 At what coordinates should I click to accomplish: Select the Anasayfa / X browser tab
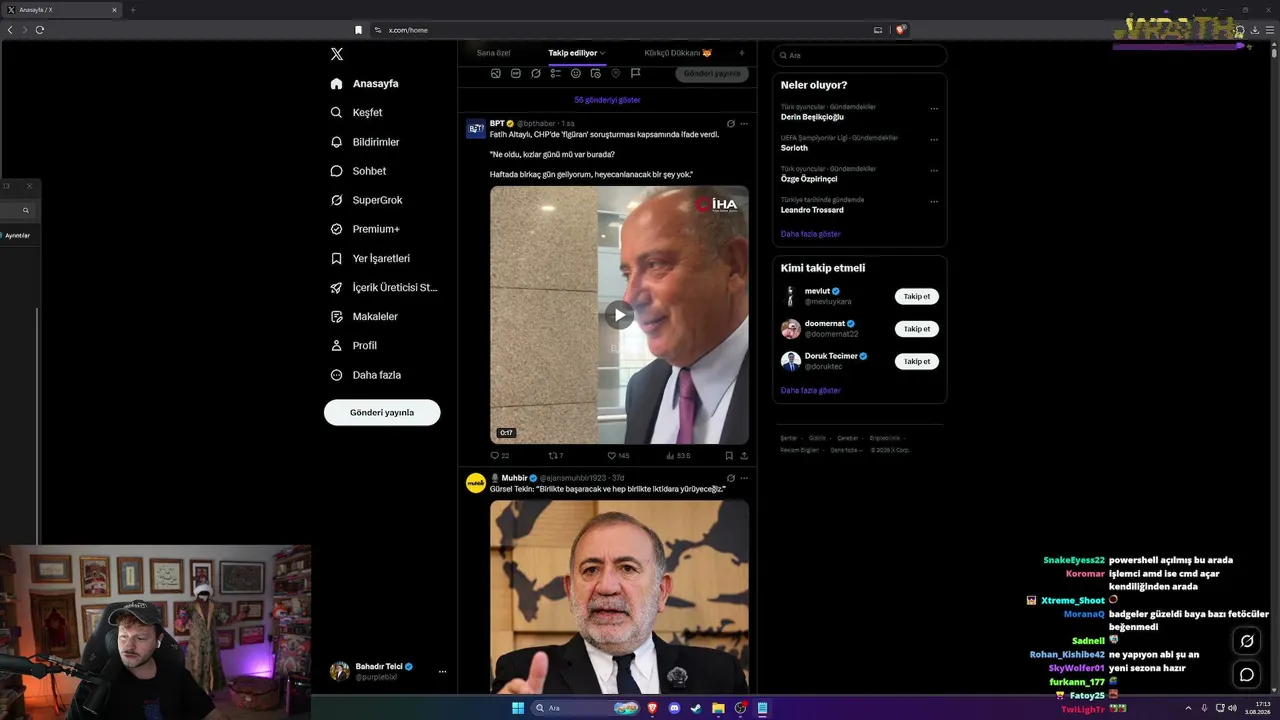tap(62, 10)
